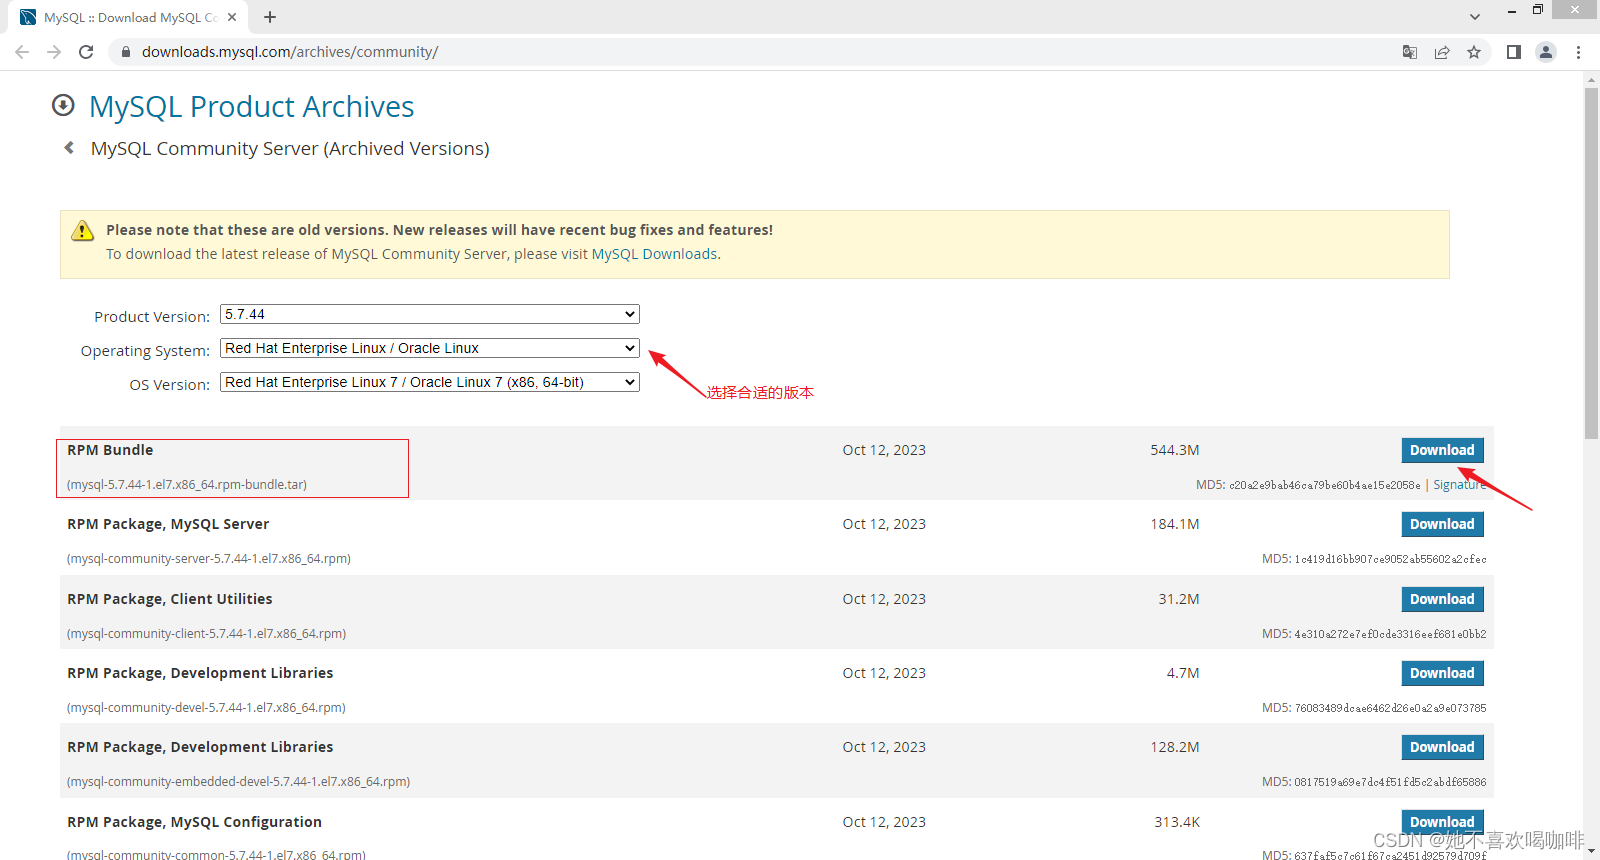The width and height of the screenshot is (1600, 860).
Task: Download RPM Package, Client Utilities
Action: (1442, 599)
